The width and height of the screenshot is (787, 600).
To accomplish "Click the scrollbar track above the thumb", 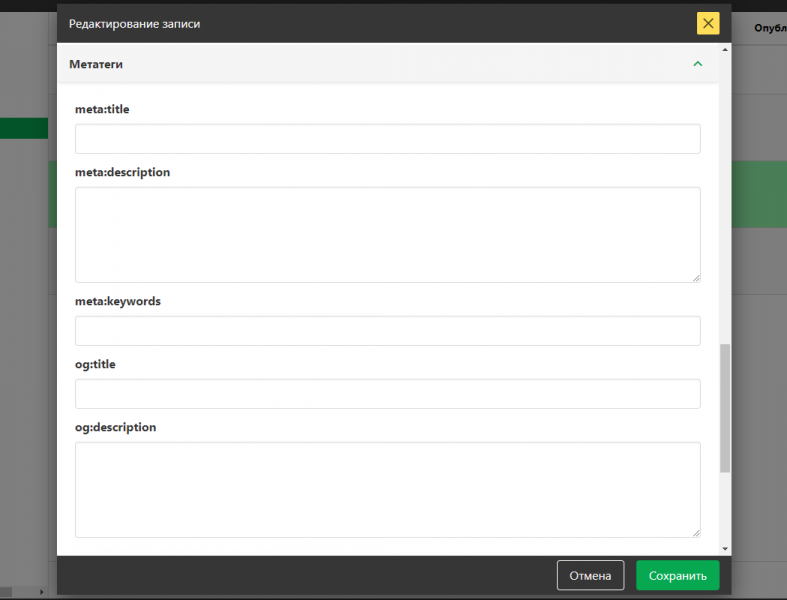I will click(x=725, y=200).
